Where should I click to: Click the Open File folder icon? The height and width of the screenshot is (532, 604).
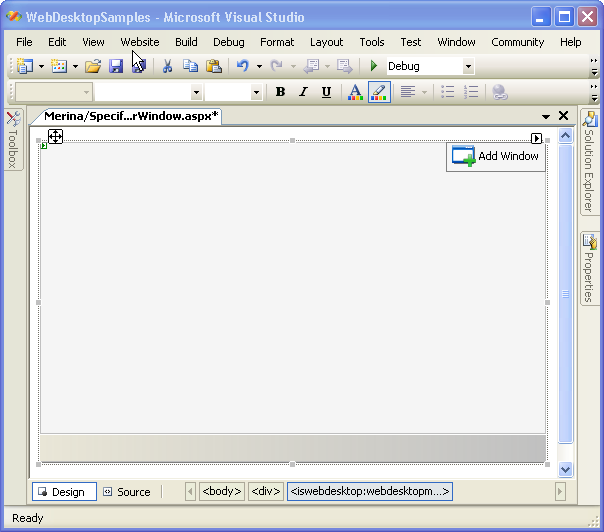click(92, 66)
